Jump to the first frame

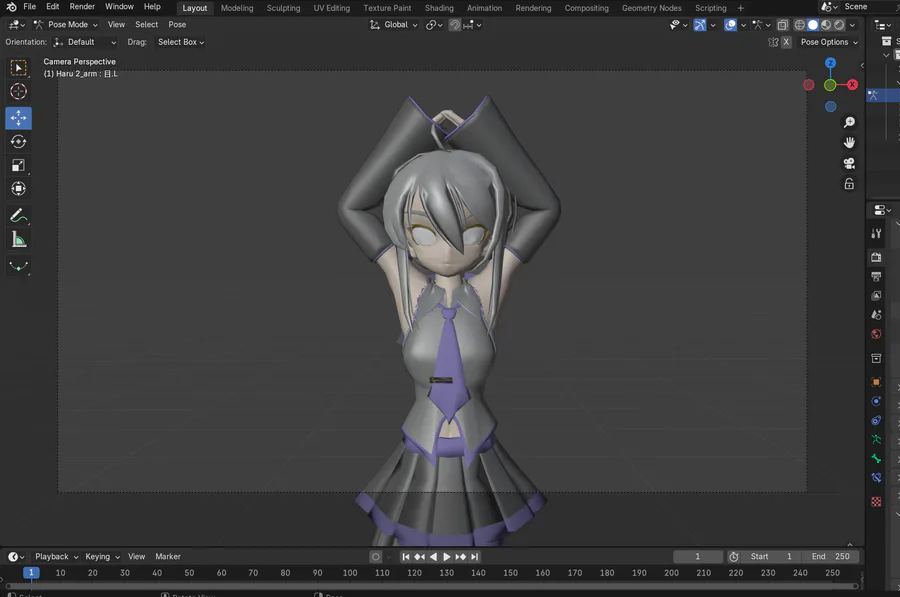[x=406, y=557]
